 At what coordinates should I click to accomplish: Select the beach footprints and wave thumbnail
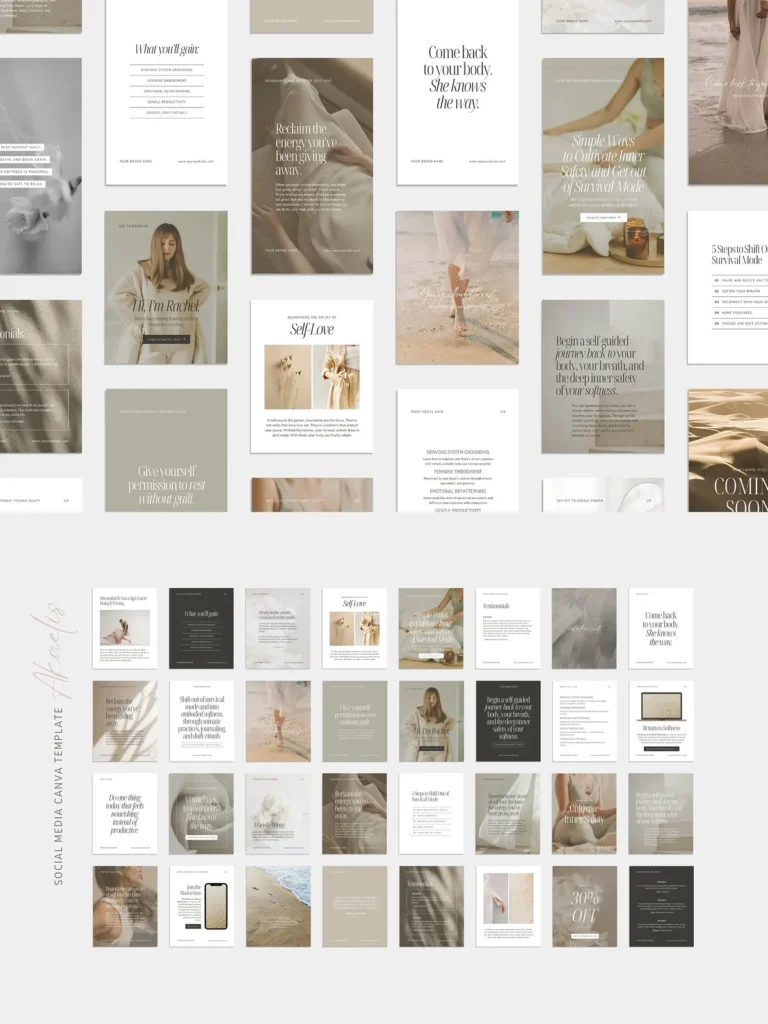click(x=278, y=906)
